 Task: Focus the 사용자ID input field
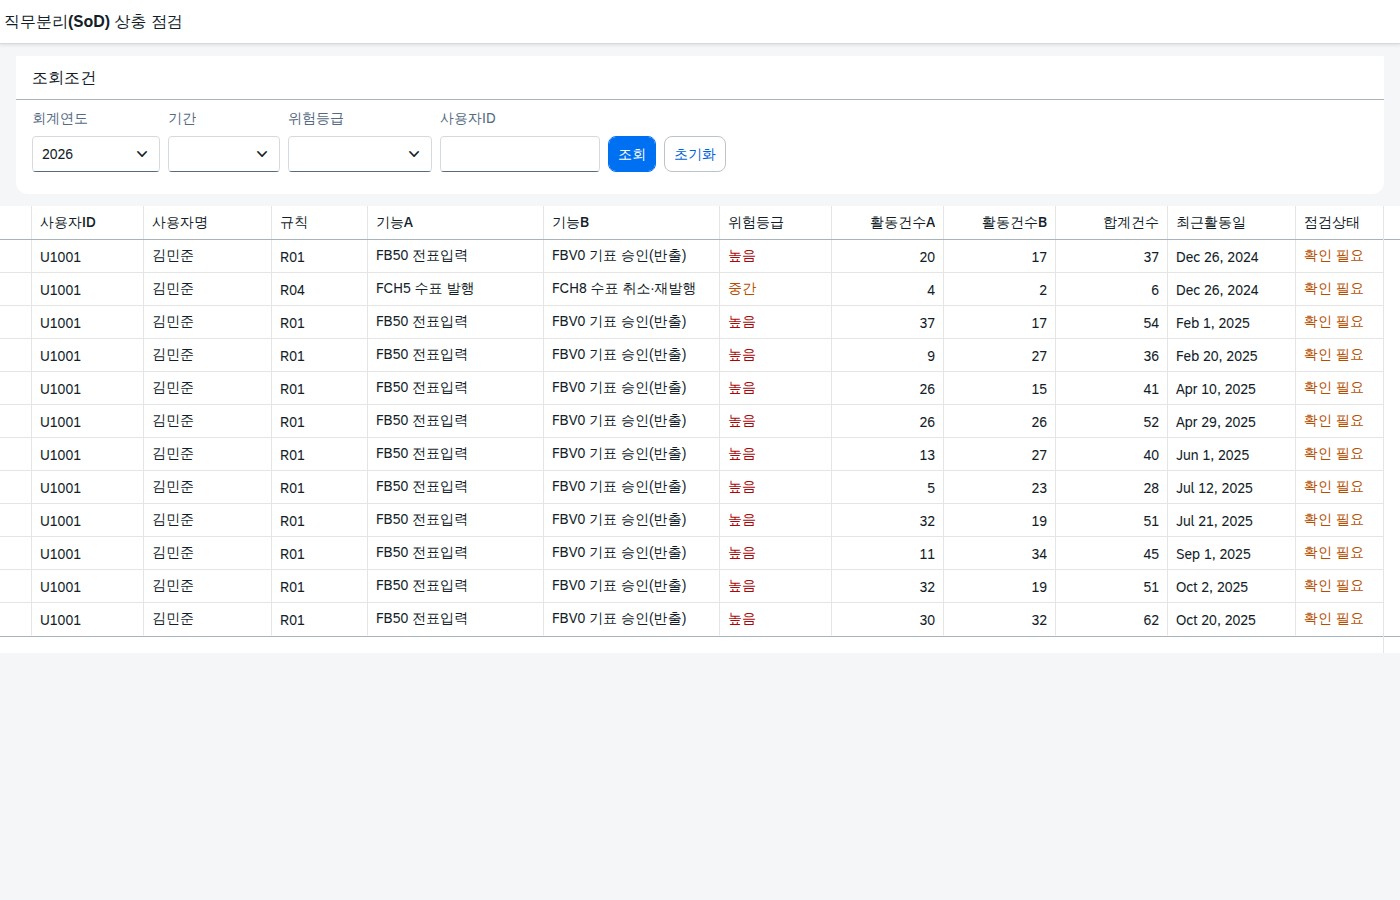[520, 154]
